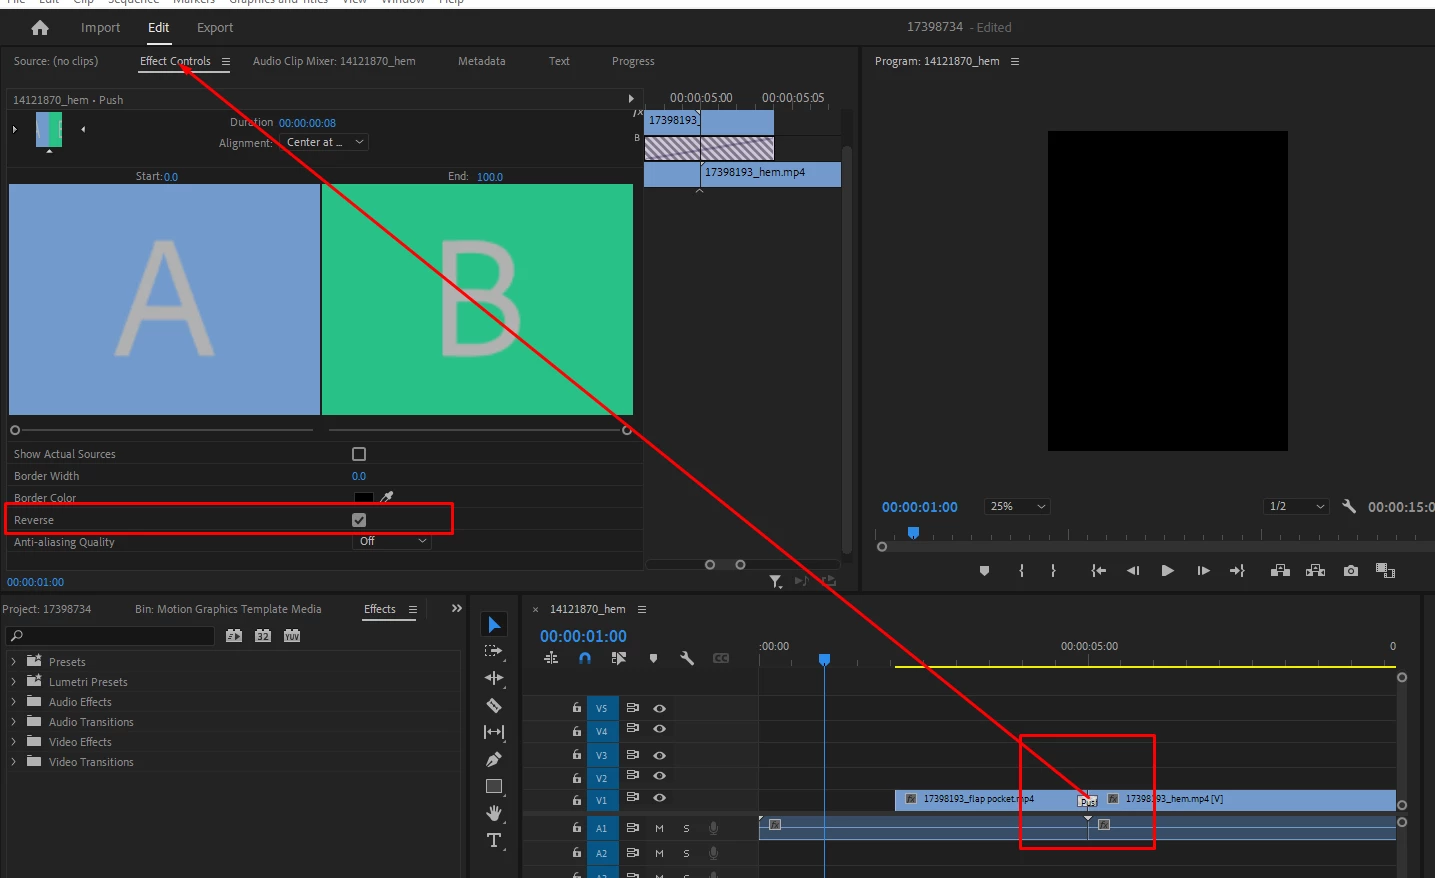The image size is (1435, 878).
Task: Click the Insert and overwrite sequences as nests icon
Action: [x=551, y=658]
